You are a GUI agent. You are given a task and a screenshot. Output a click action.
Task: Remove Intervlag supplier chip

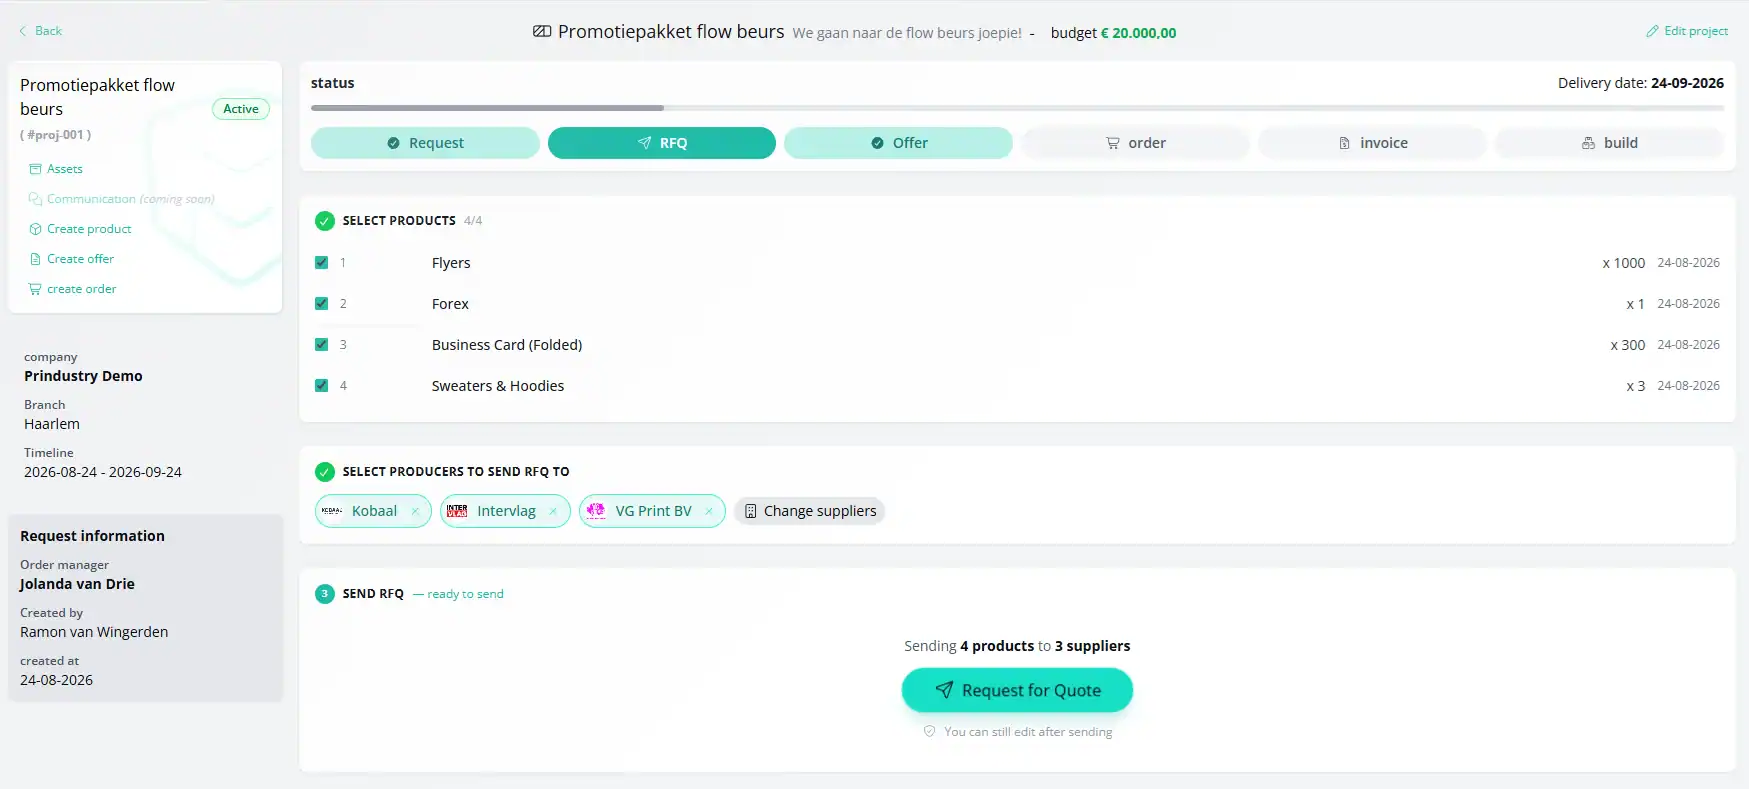click(x=553, y=511)
